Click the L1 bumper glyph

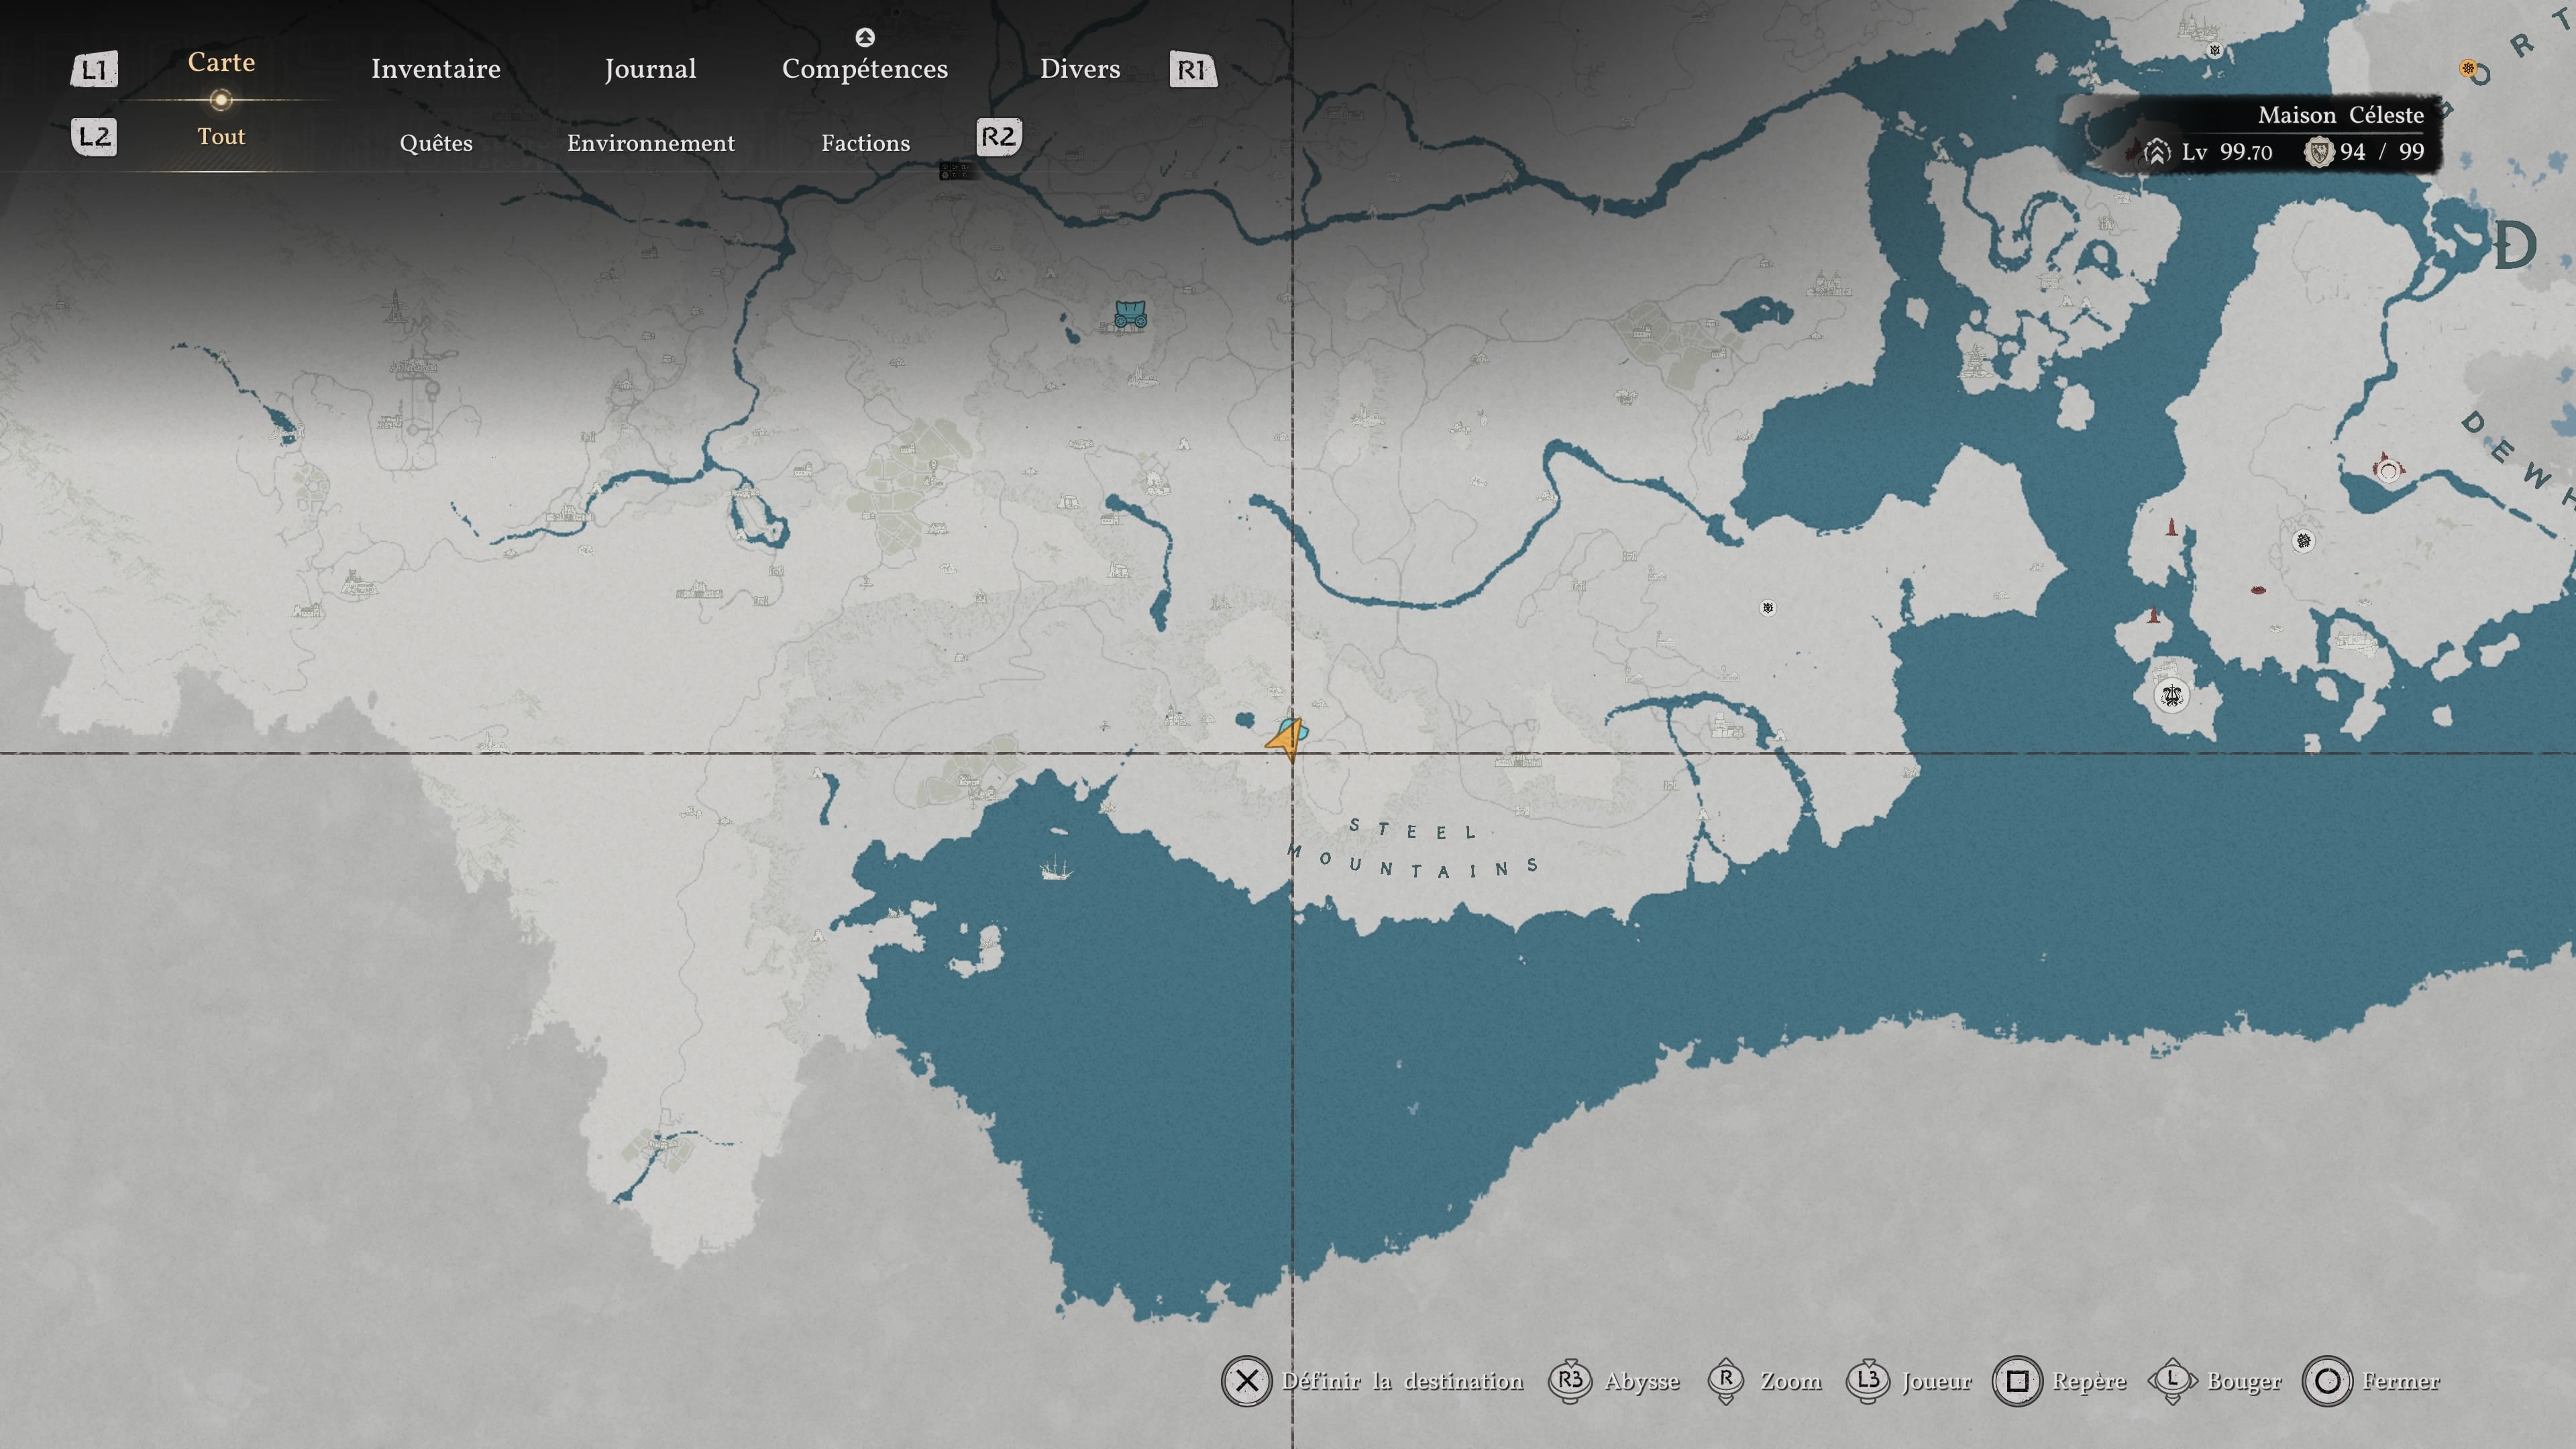(x=94, y=69)
